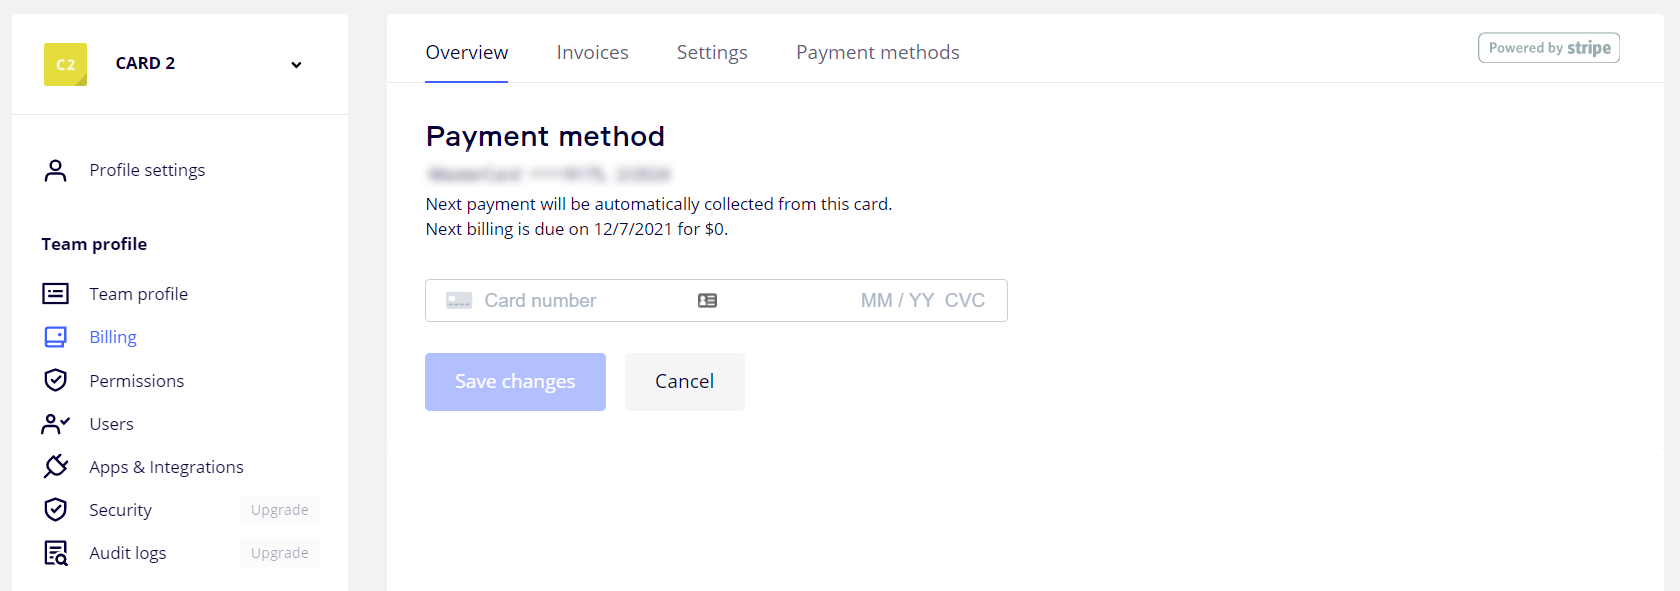Click the Security shield icon
The height and width of the screenshot is (591, 1680).
click(56, 510)
